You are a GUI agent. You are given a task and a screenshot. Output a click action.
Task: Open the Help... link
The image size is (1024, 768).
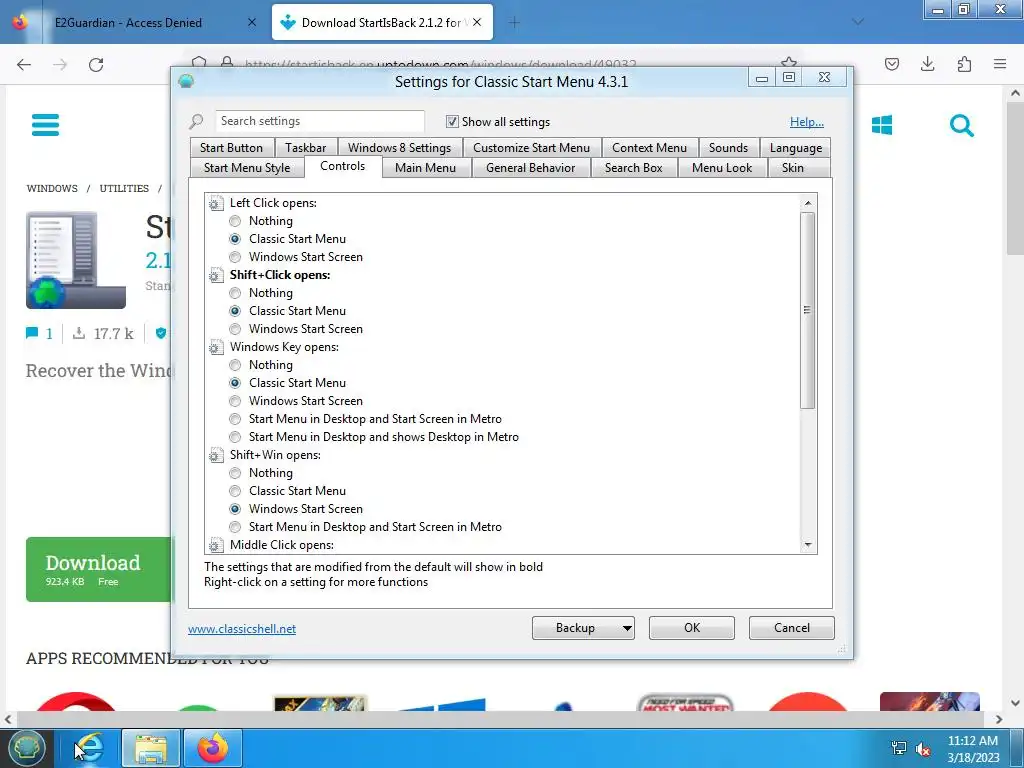click(x=807, y=121)
